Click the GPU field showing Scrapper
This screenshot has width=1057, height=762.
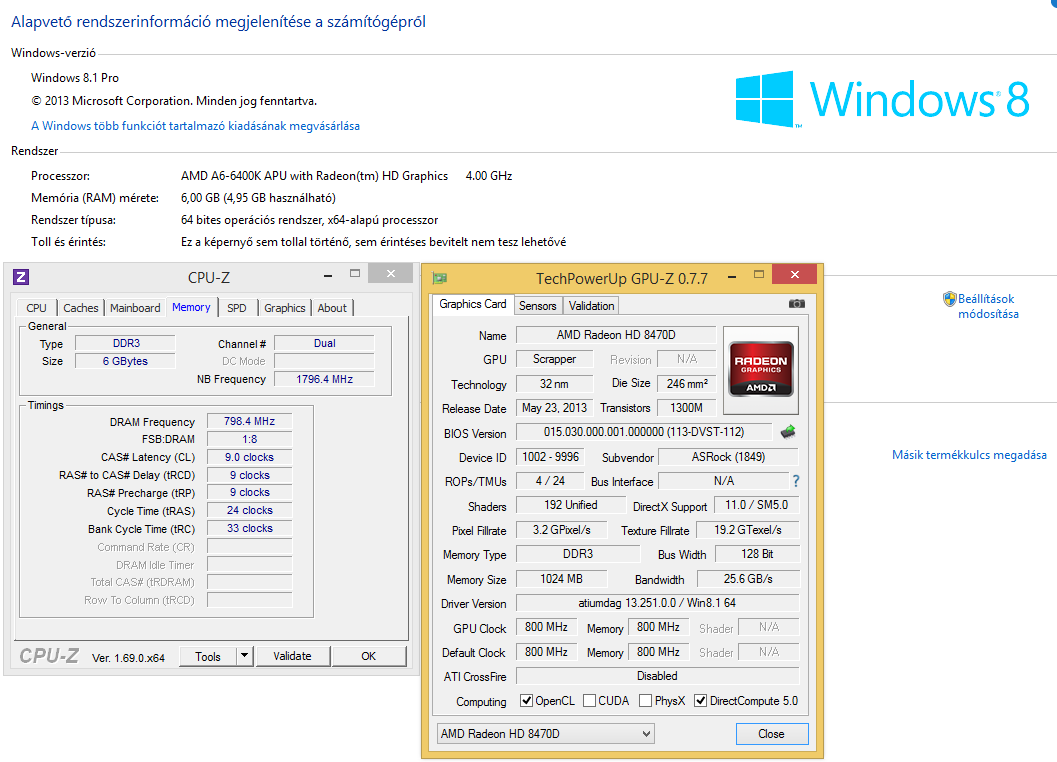coord(555,359)
